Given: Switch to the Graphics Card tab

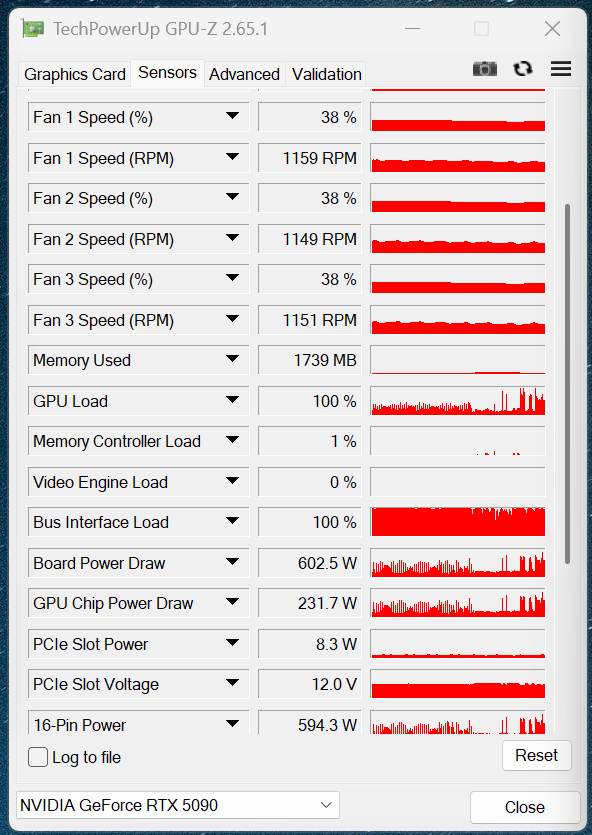Looking at the screenshot, I should pyautogui.click(x=75, y=74).
